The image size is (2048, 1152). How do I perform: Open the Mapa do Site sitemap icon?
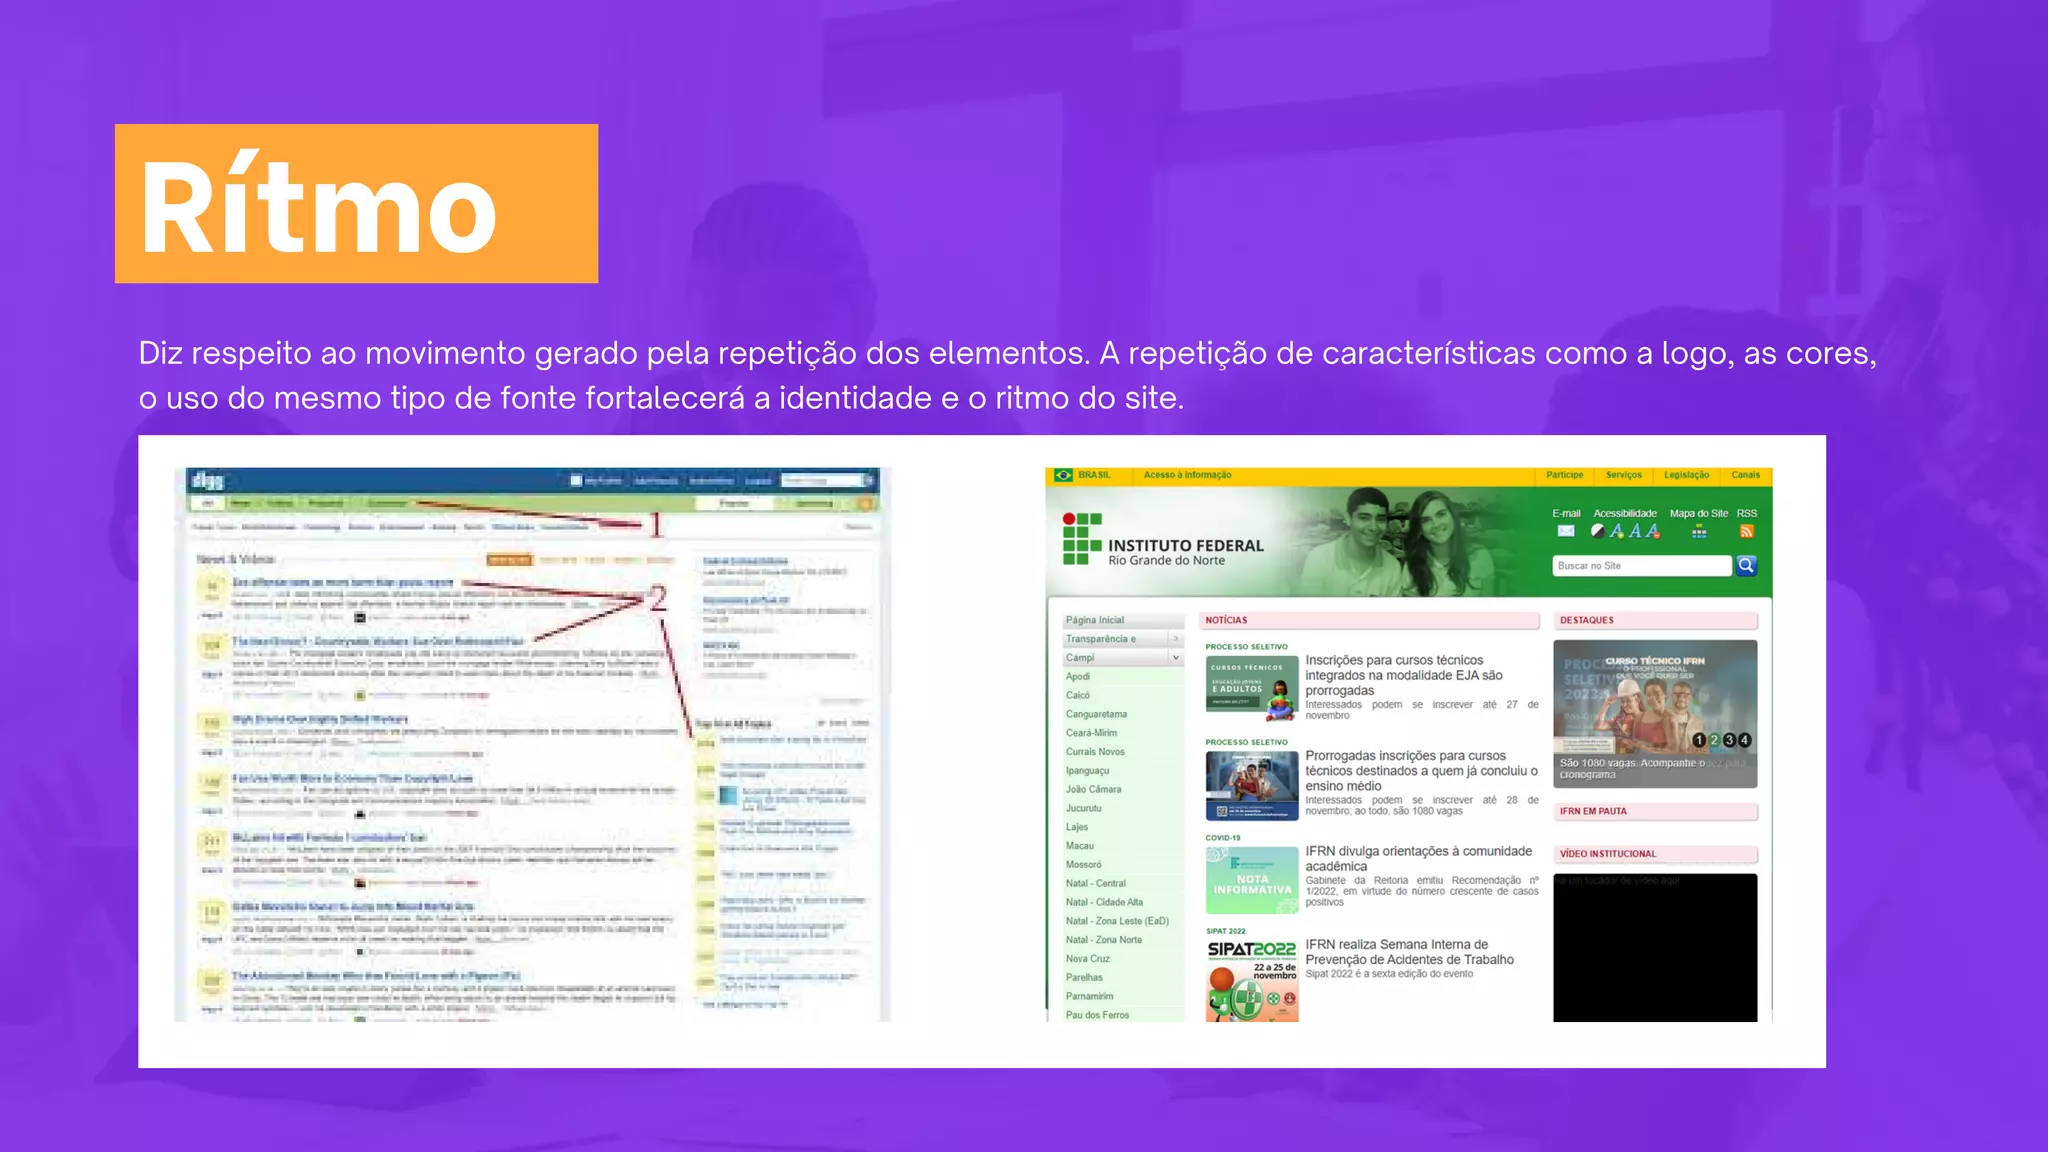1699,532
